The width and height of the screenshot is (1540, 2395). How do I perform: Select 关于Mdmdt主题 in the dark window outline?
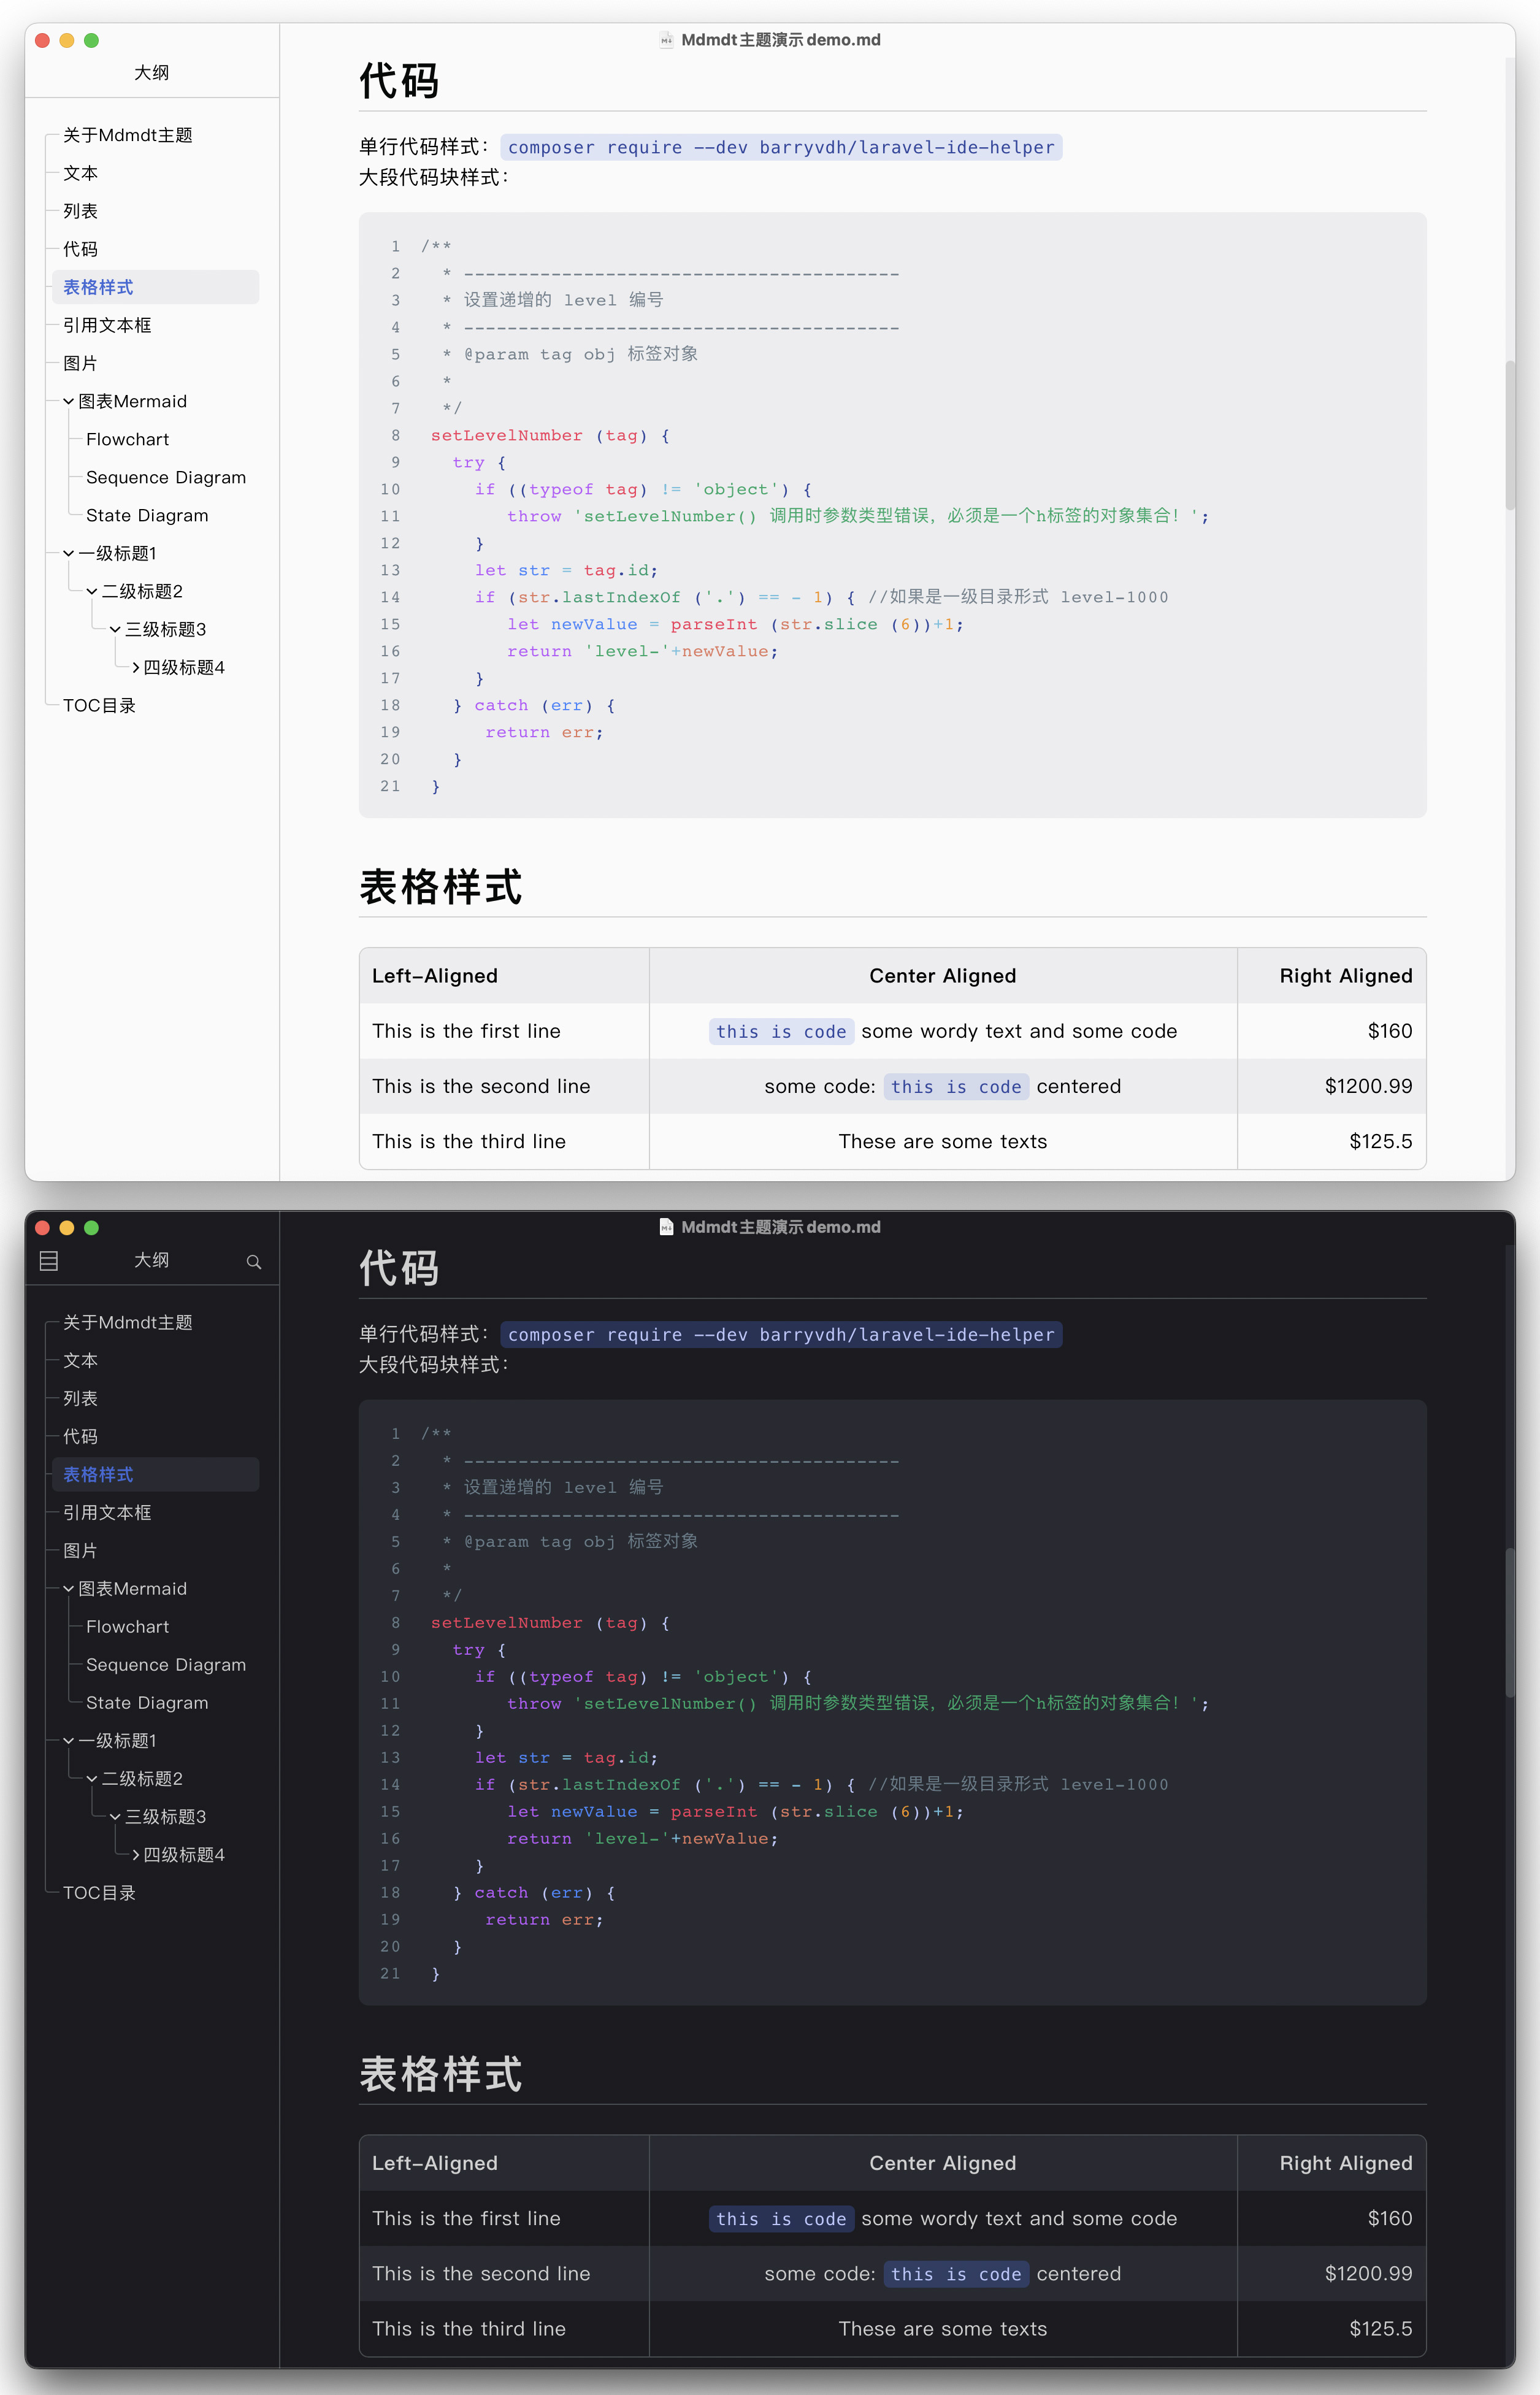[128, 1323]
